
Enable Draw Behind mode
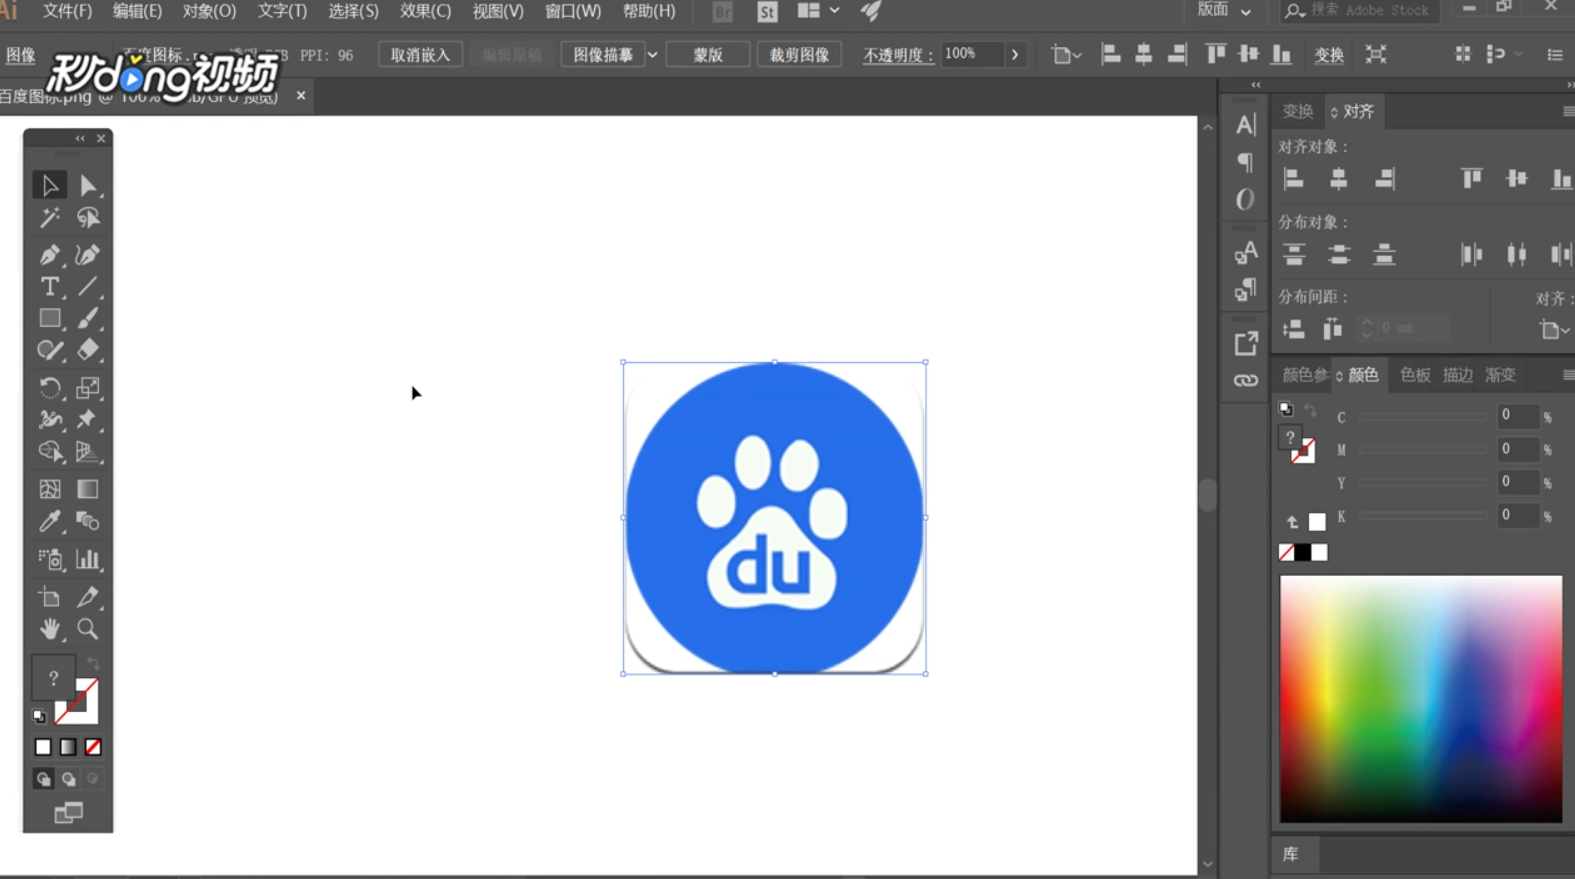(x=69, y=779)
